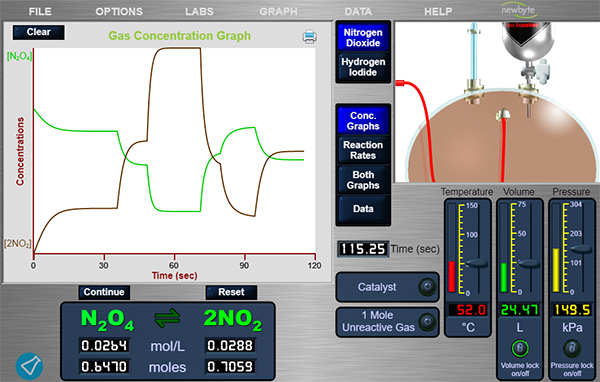This screenshot has height=382, width=600.
Task: Click the time readout showing 115.25
Action: click(363, 249)
